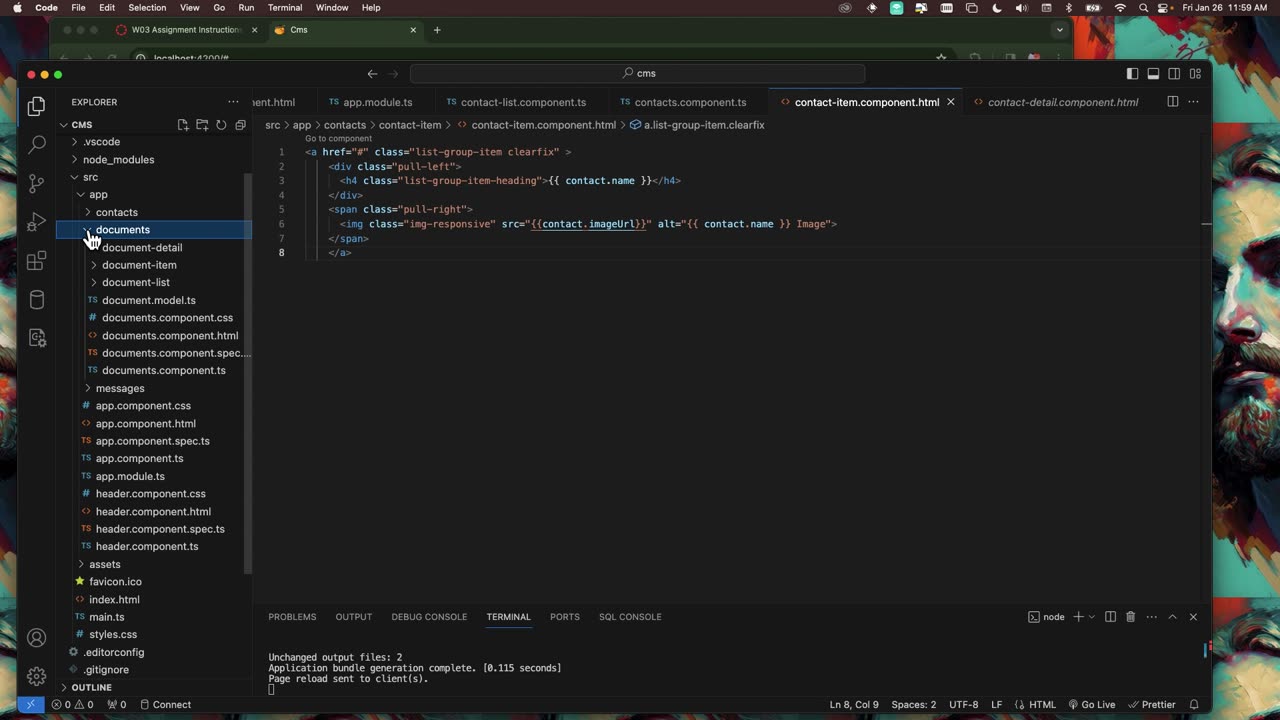Click Spaces: 2 indentation setting
Viewport: 1280px width, 720px height.
point(914,704)
